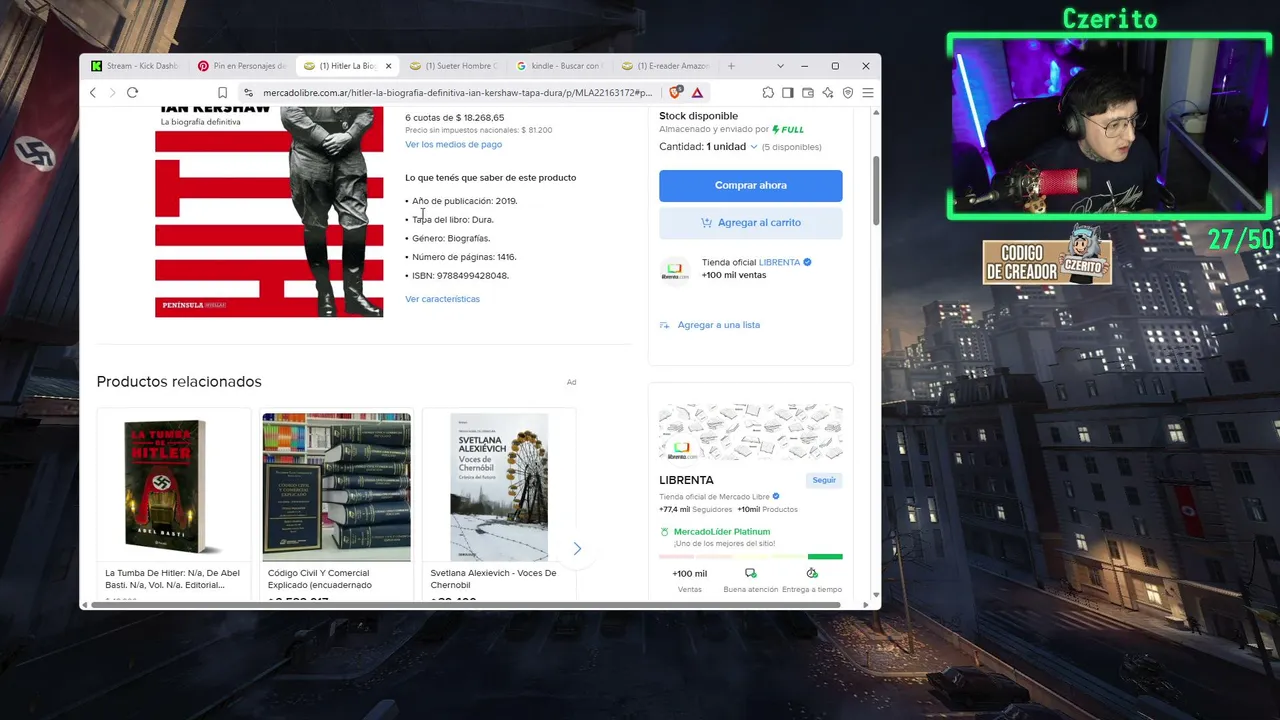
Task: Switch to the Pin en Personajes tab
Action: click(x=242, y=66)
